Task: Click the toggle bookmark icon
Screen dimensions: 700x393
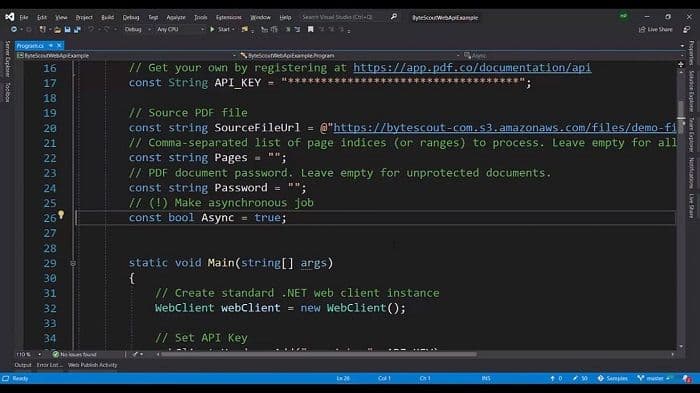Action: coord(310,29)
